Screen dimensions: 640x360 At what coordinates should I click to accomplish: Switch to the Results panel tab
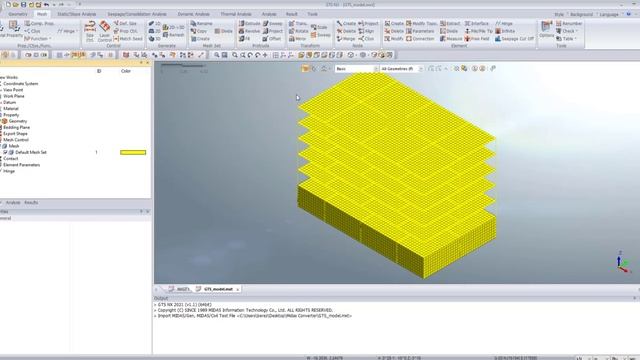point(31,202)
